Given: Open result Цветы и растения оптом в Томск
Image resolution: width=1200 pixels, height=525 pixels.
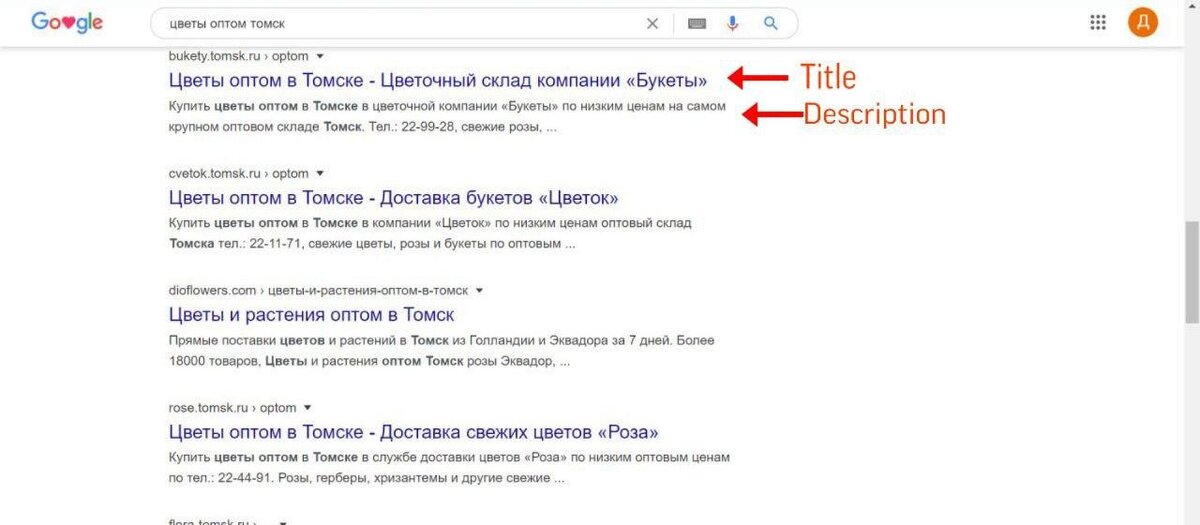Looking at the screenshot, I should (x=312, y=314).
